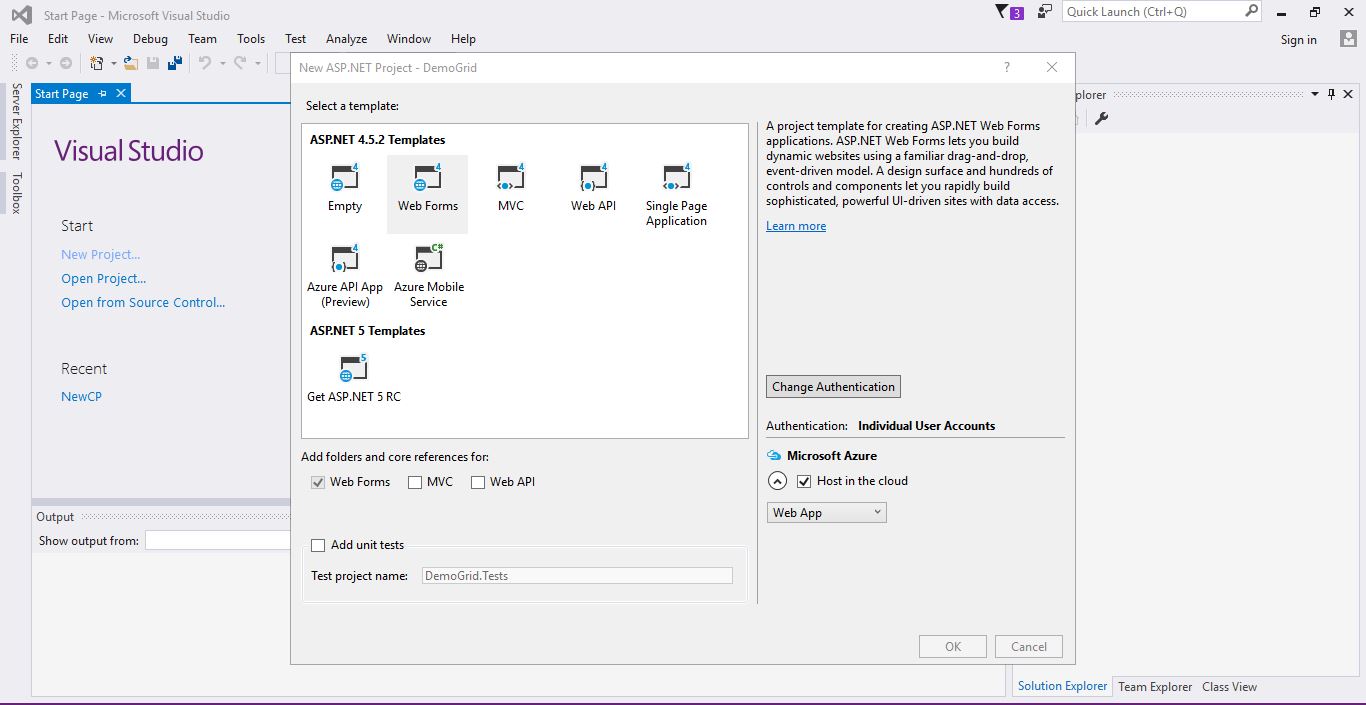The image size is (1366, 705).
Task: Click the send feedback icon
Action: tap(1045, 11)
